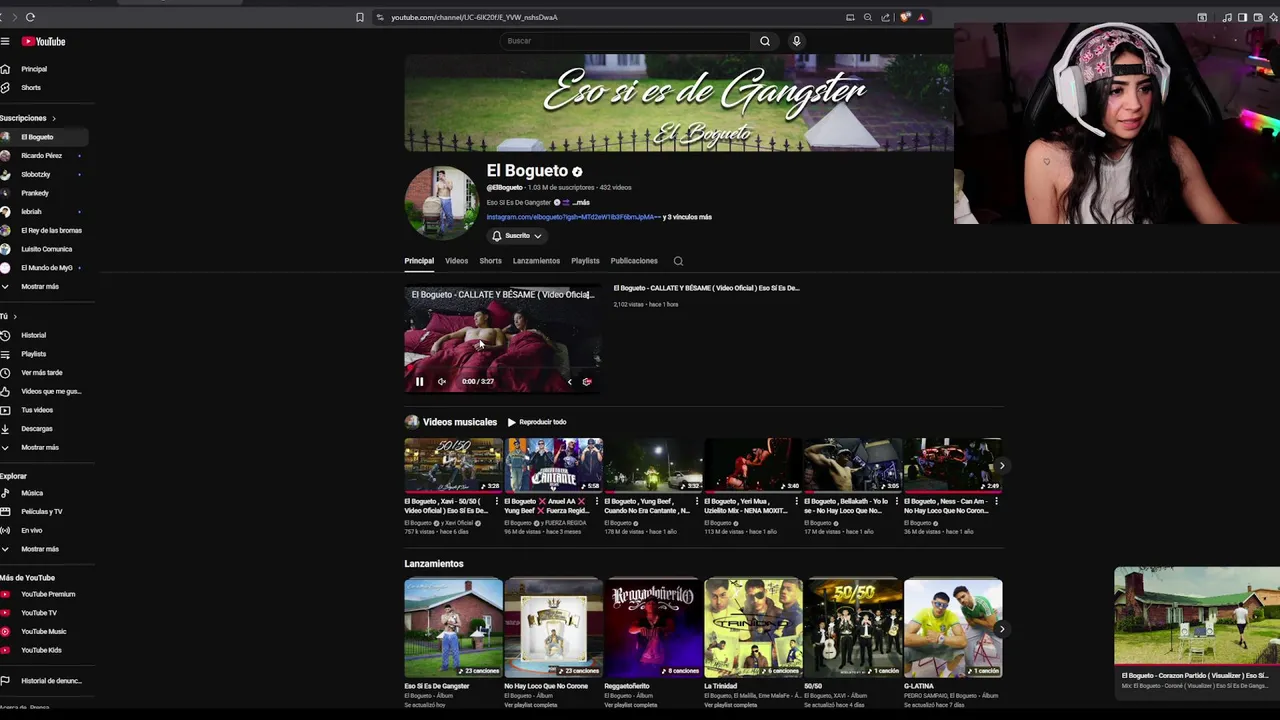Screen dimensions: 1280x720
Task: Open the 50/50 music video thumbnail
Action: pyautogui.click(x=453, y=465)
